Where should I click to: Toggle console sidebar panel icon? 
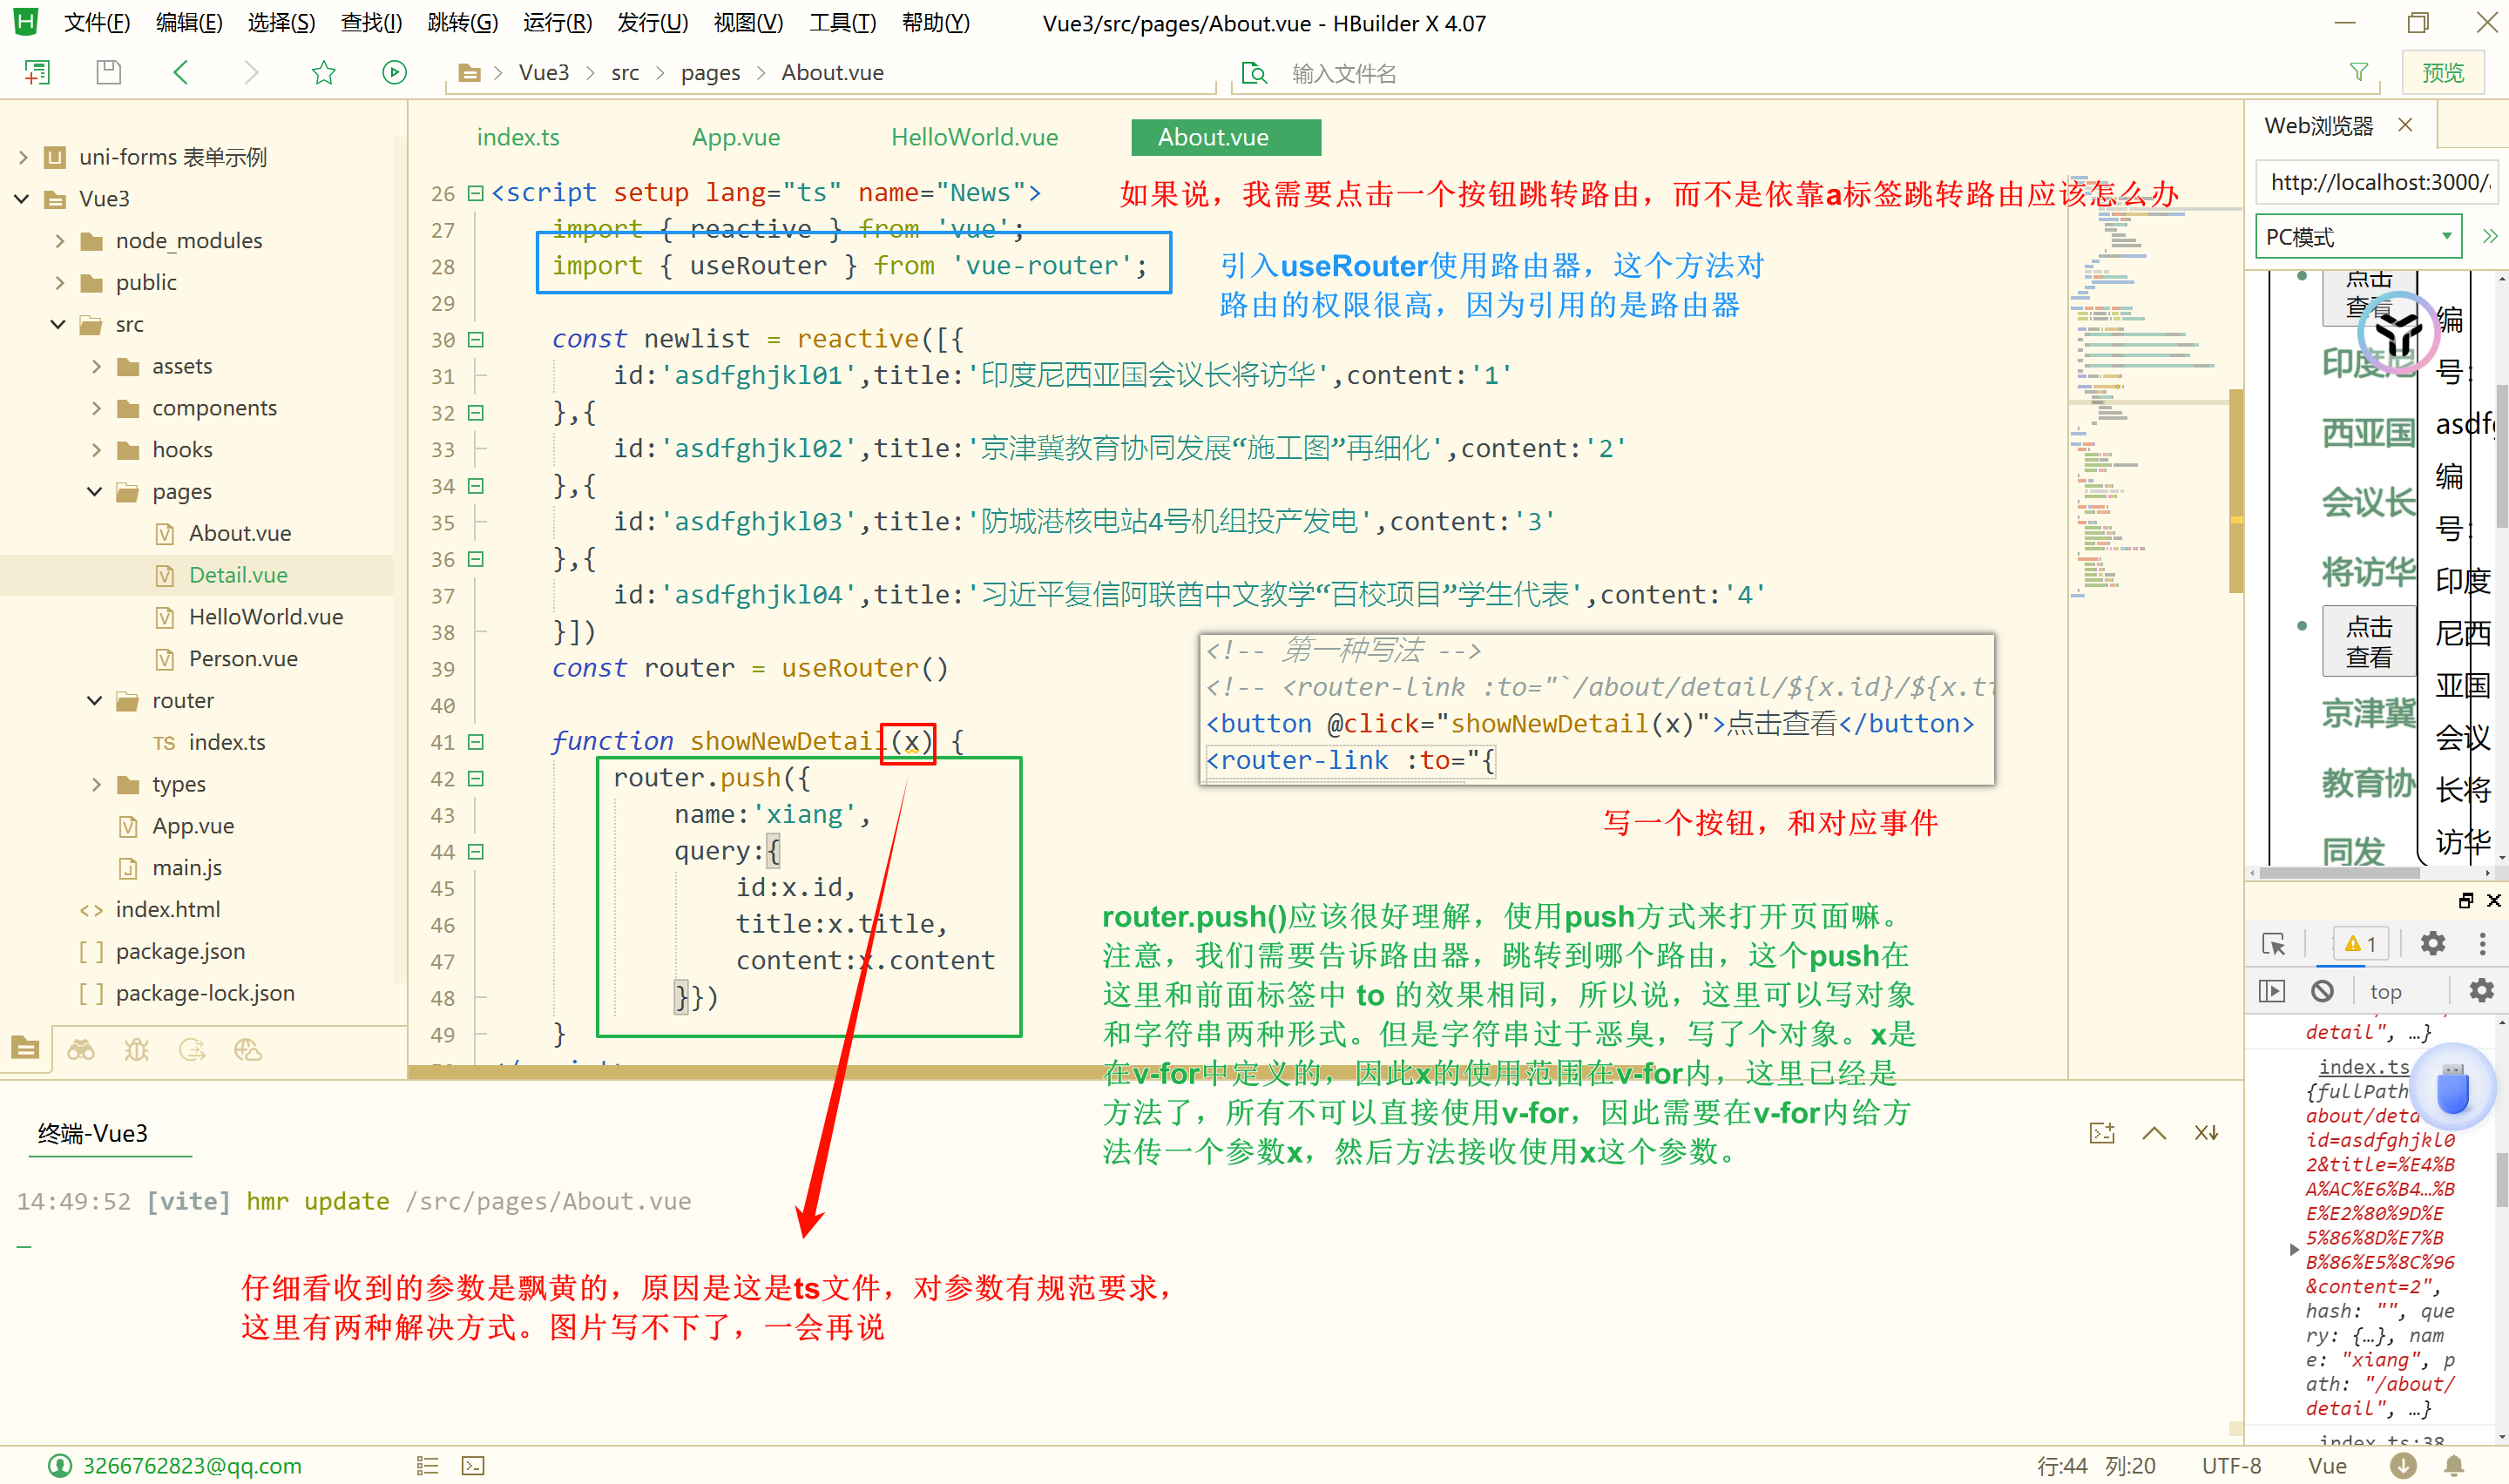point(2272,991)
